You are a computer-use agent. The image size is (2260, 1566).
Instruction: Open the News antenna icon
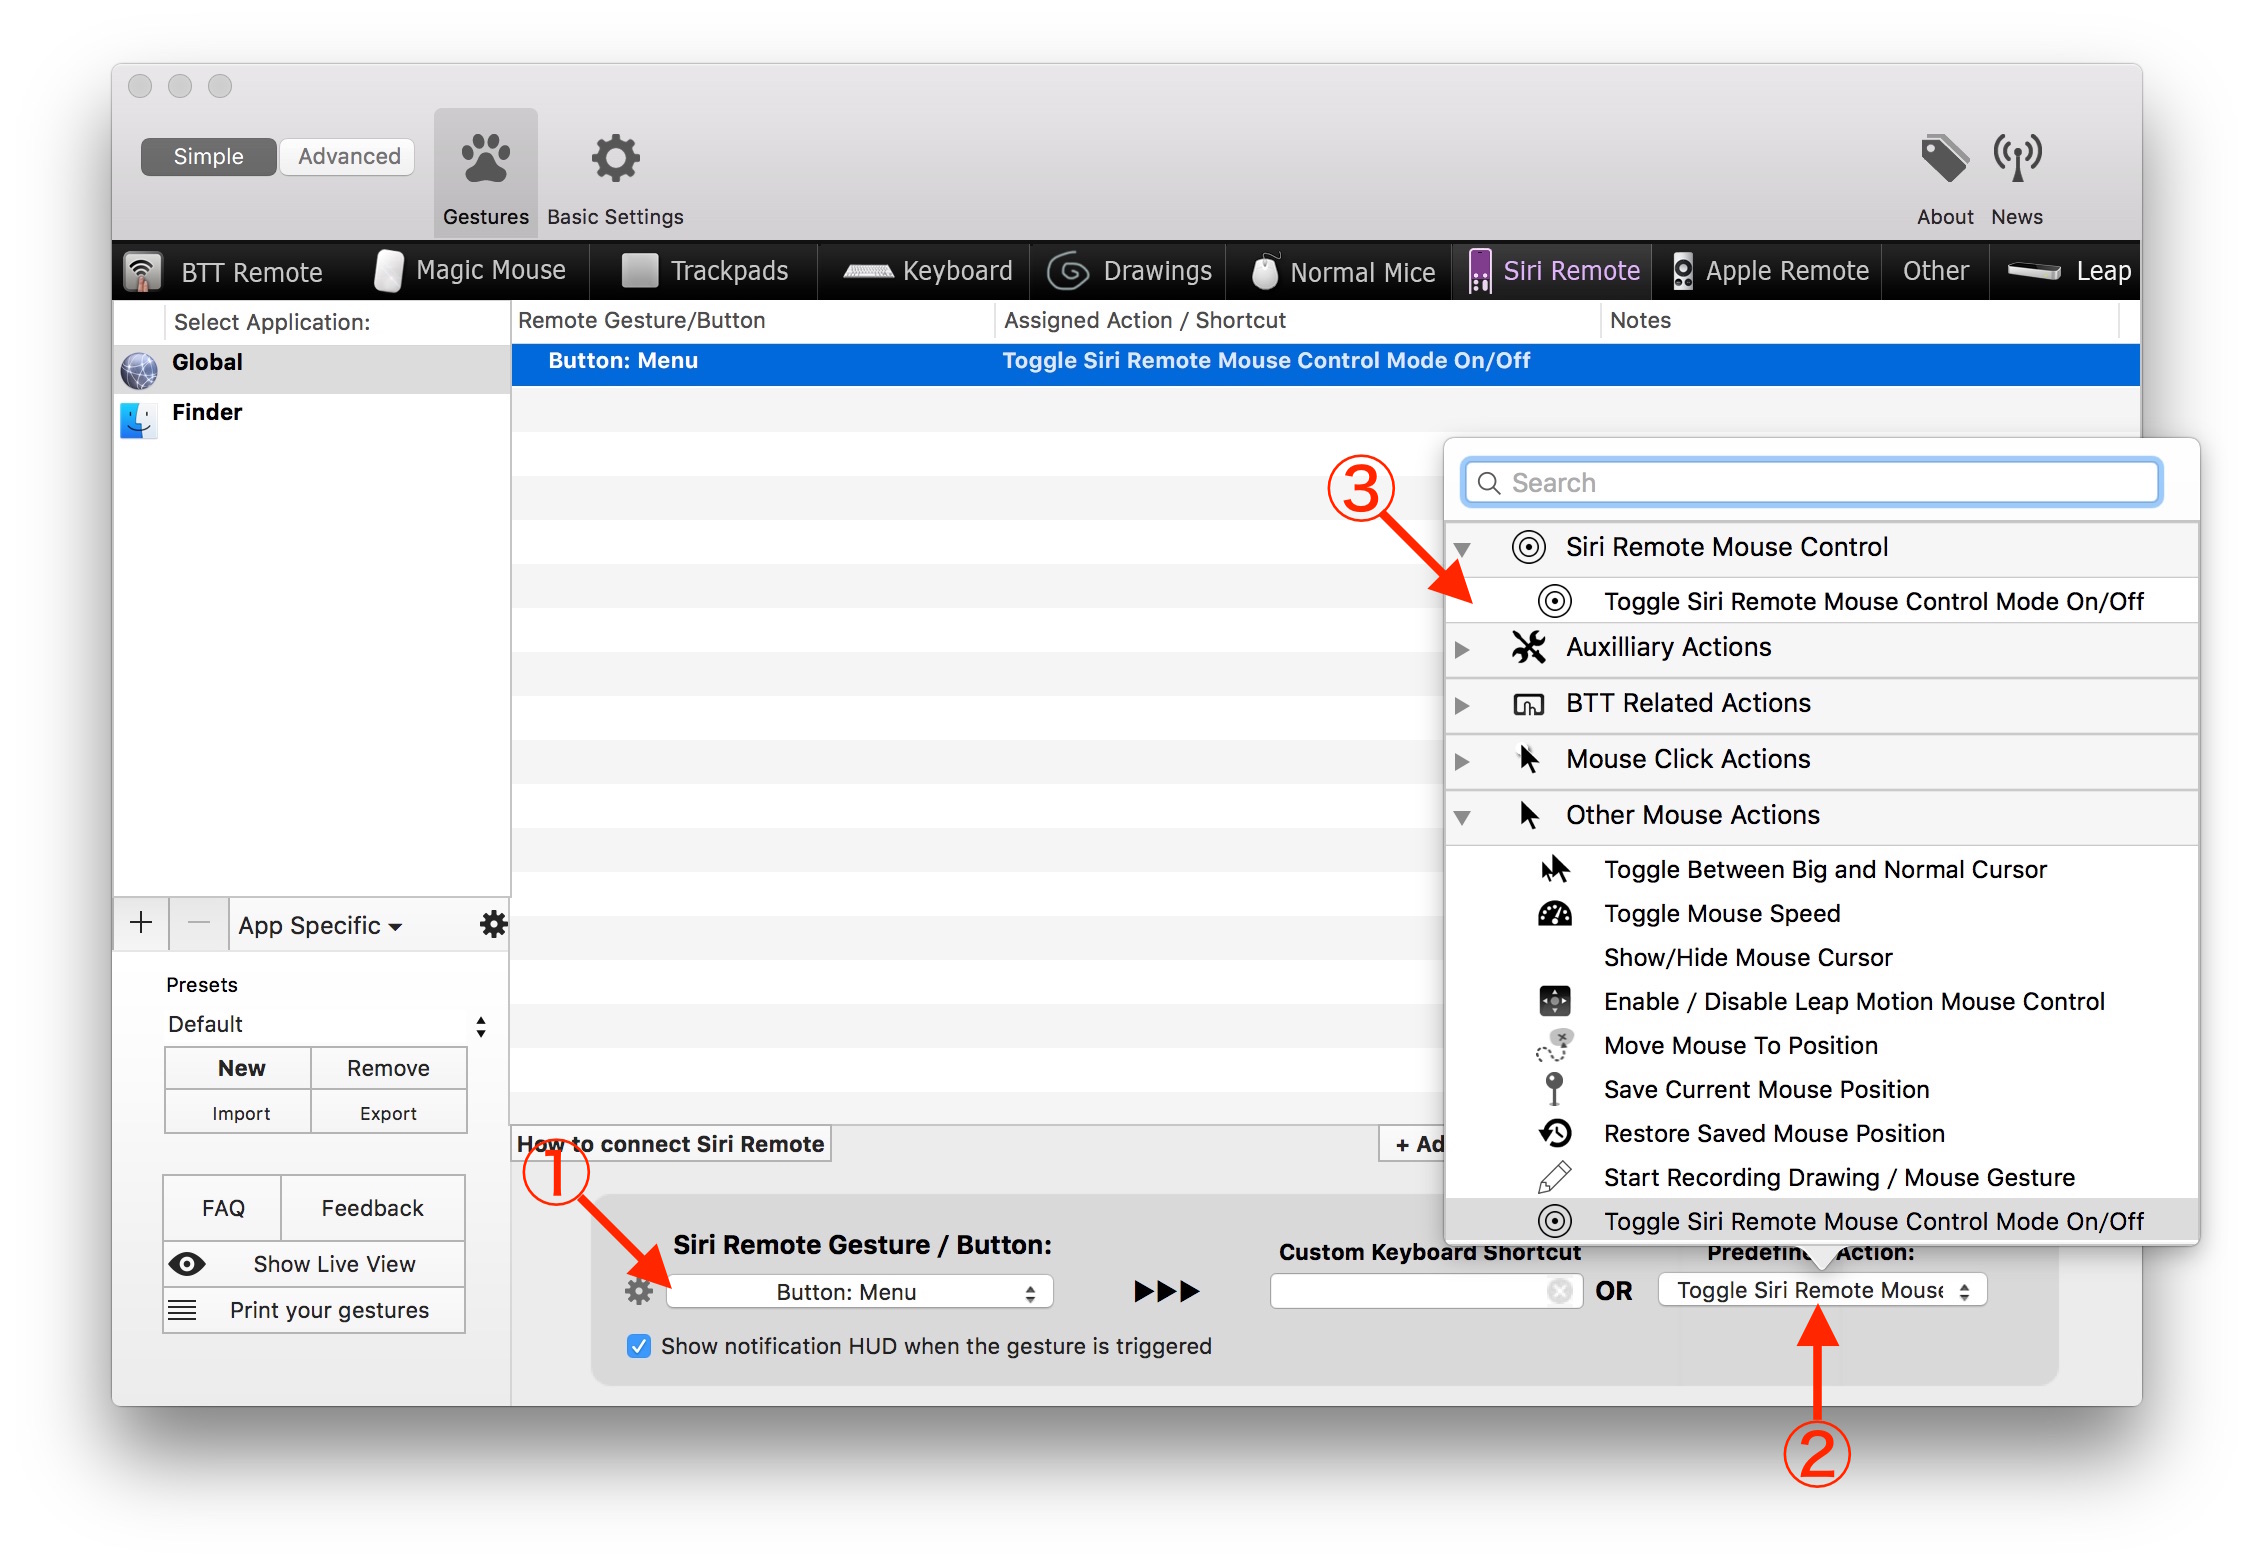[x=2016, y=159]
